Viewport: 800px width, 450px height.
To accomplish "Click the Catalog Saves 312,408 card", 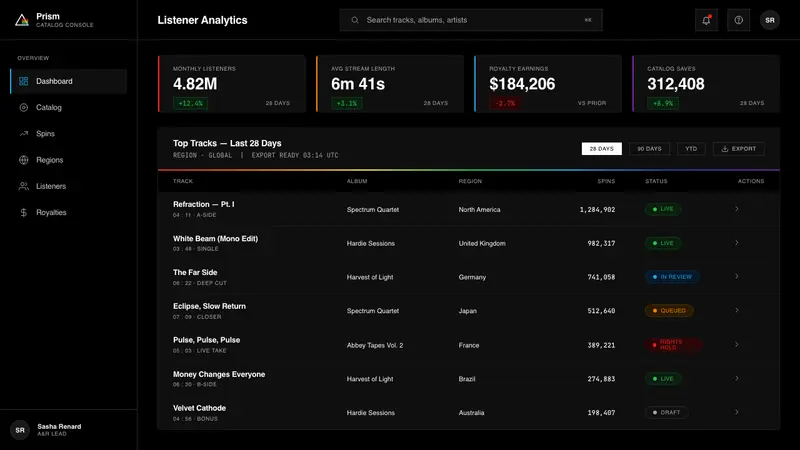I will click(706, 84).
